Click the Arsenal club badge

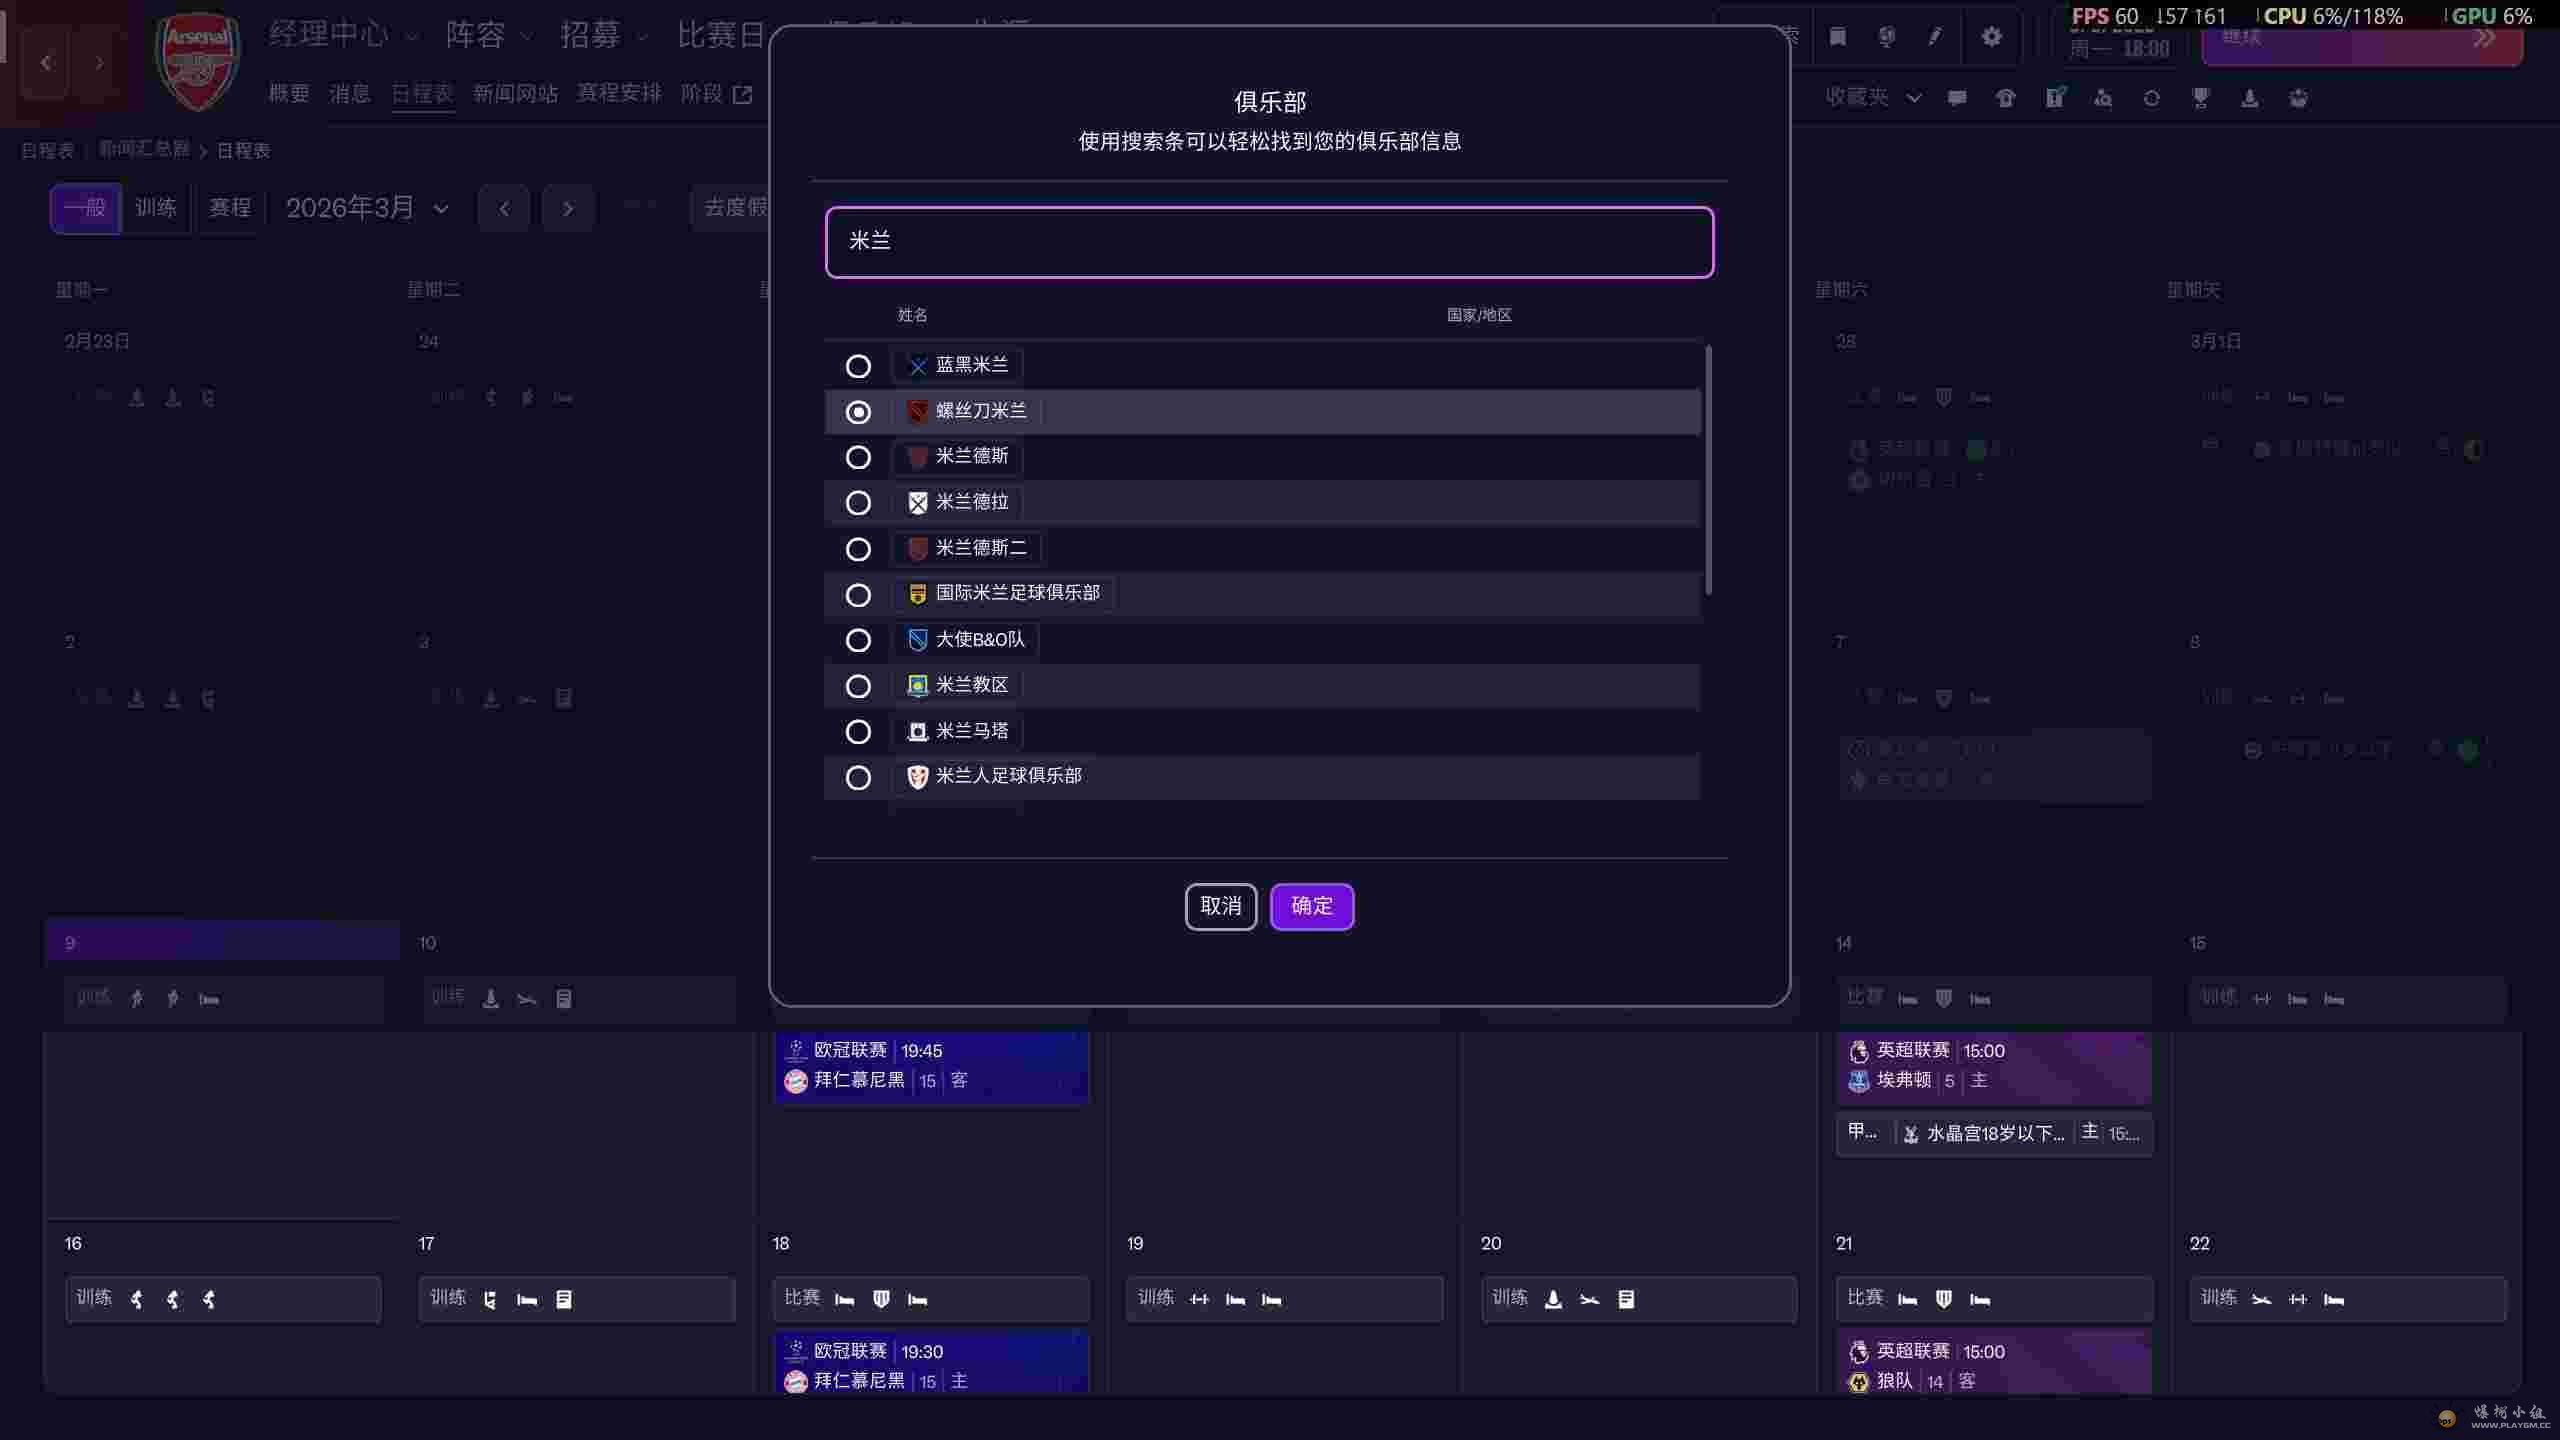point(198,62)
